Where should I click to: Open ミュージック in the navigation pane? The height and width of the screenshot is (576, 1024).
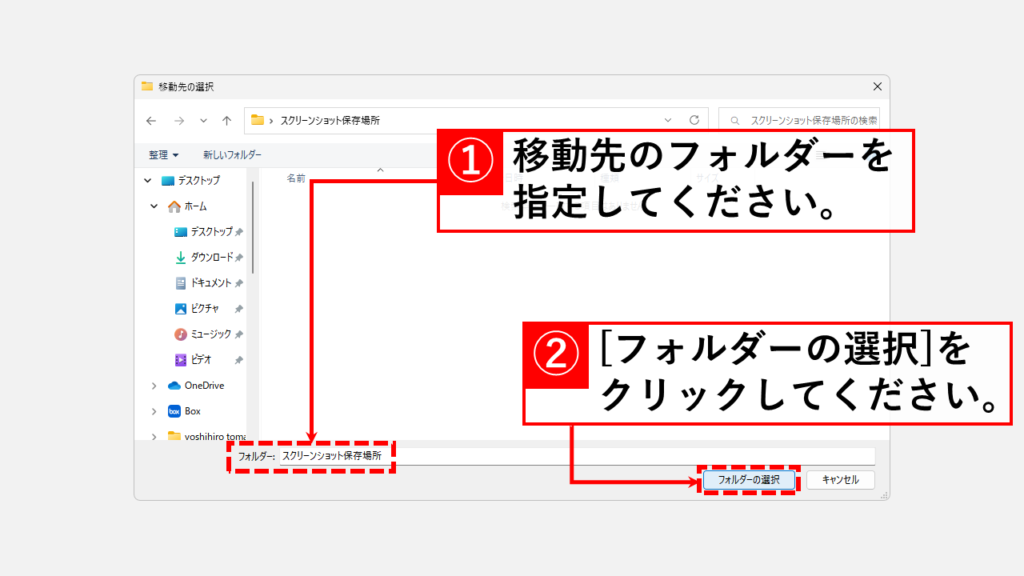coord(203,334)
